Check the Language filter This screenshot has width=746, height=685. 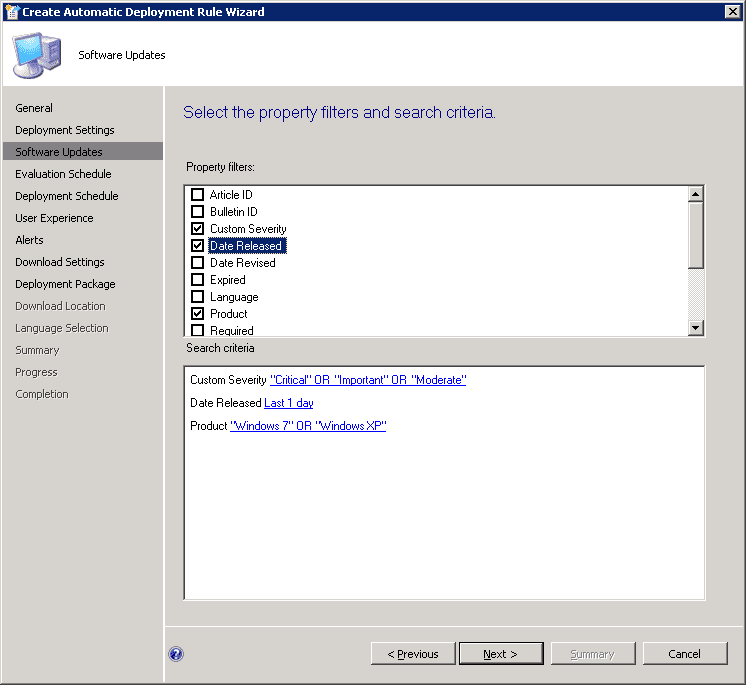[x=197, y=297]
